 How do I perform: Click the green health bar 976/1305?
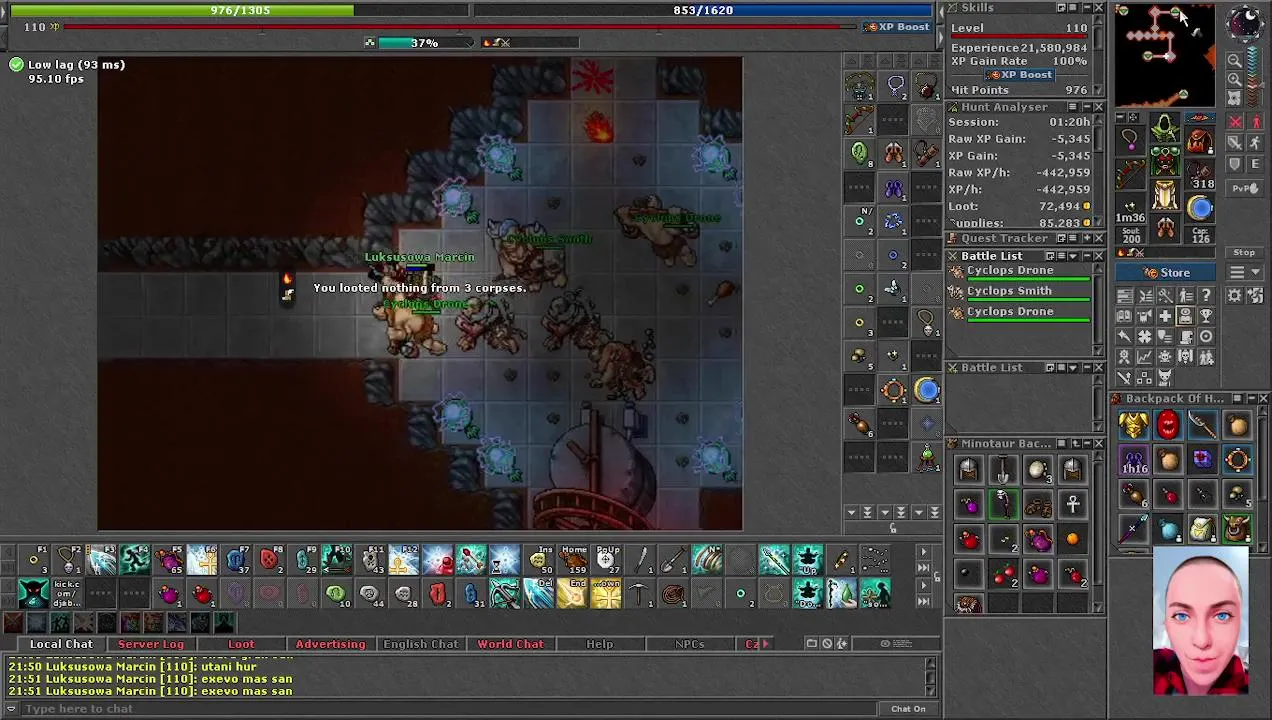pyautogui.click(x=239, y=10)
